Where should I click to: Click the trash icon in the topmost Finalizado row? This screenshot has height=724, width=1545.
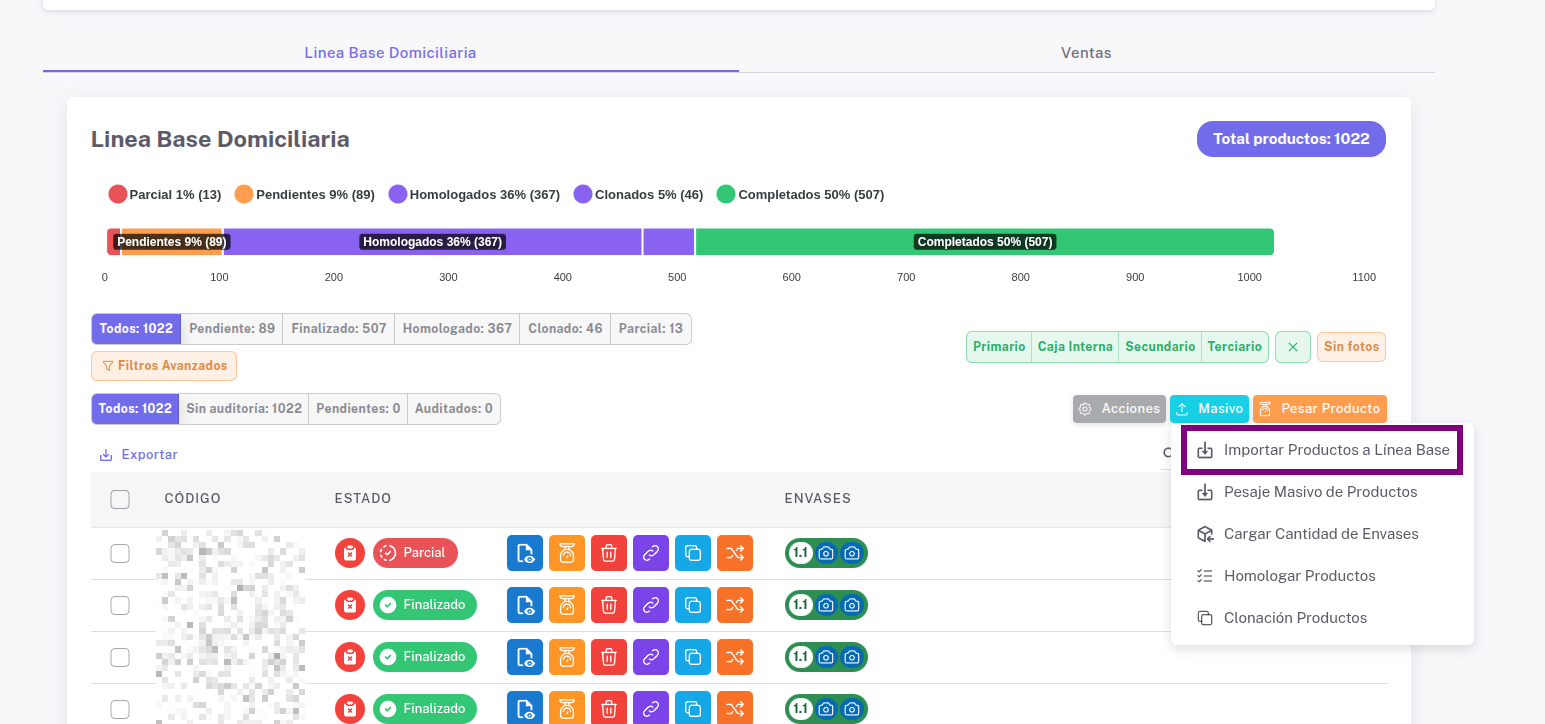609,605
